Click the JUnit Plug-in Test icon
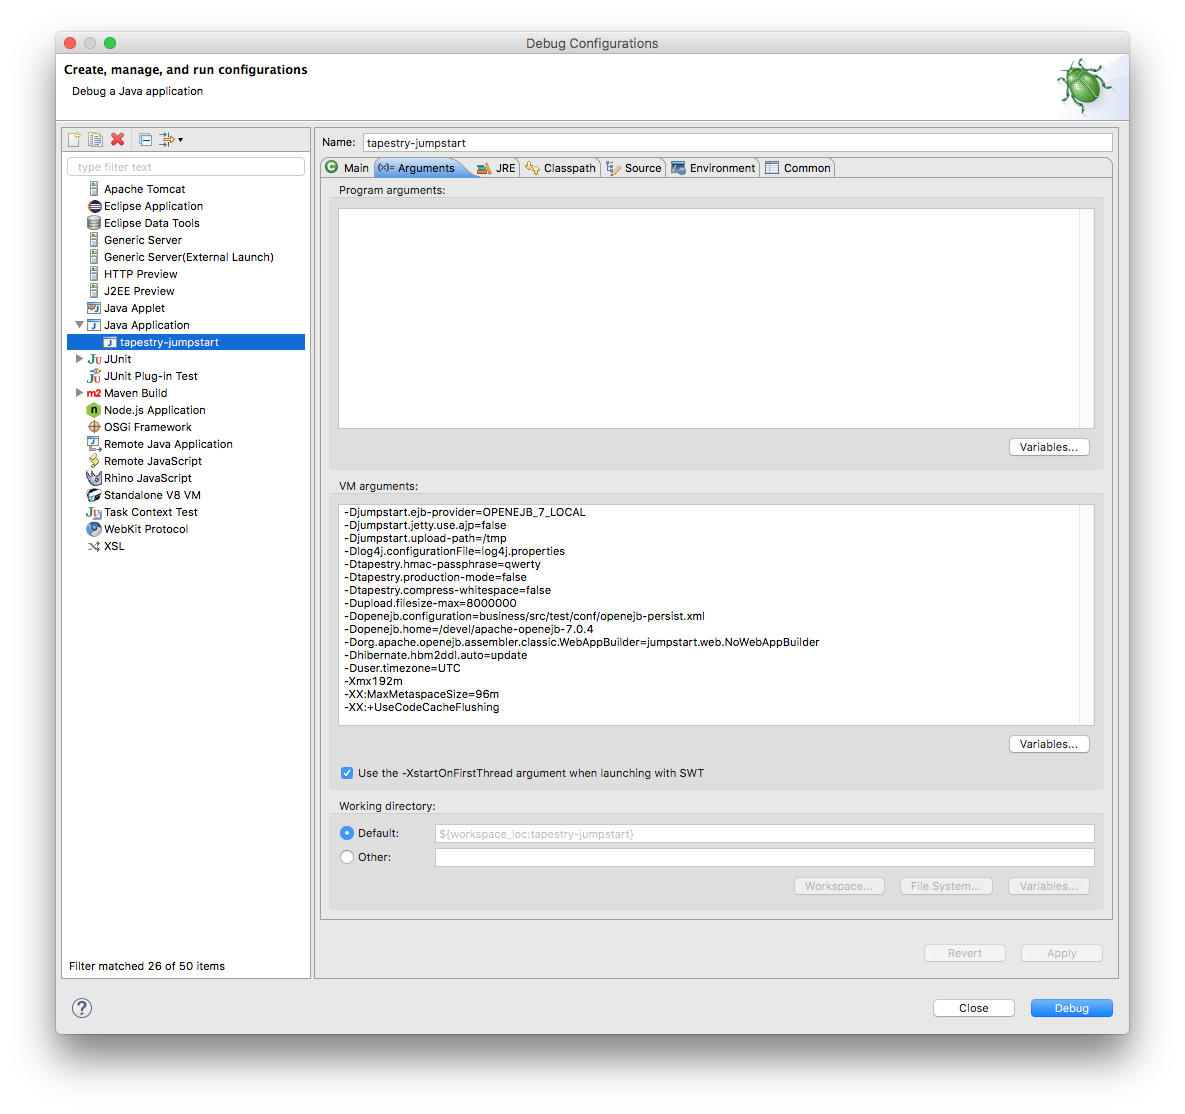 tap(94, 376)
